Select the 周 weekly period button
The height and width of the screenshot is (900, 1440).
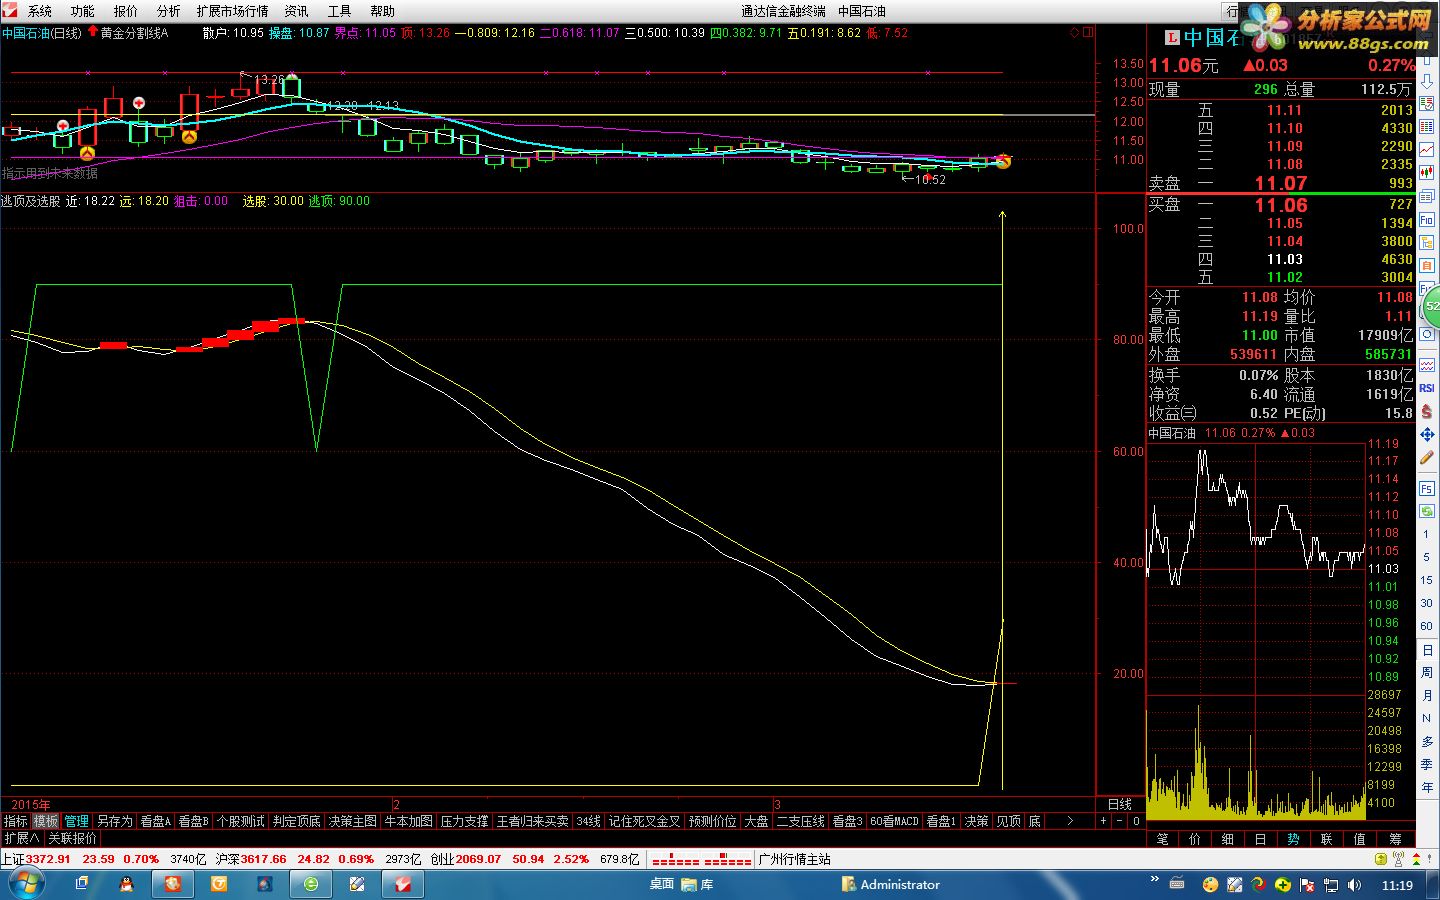tap(1427, 672)
